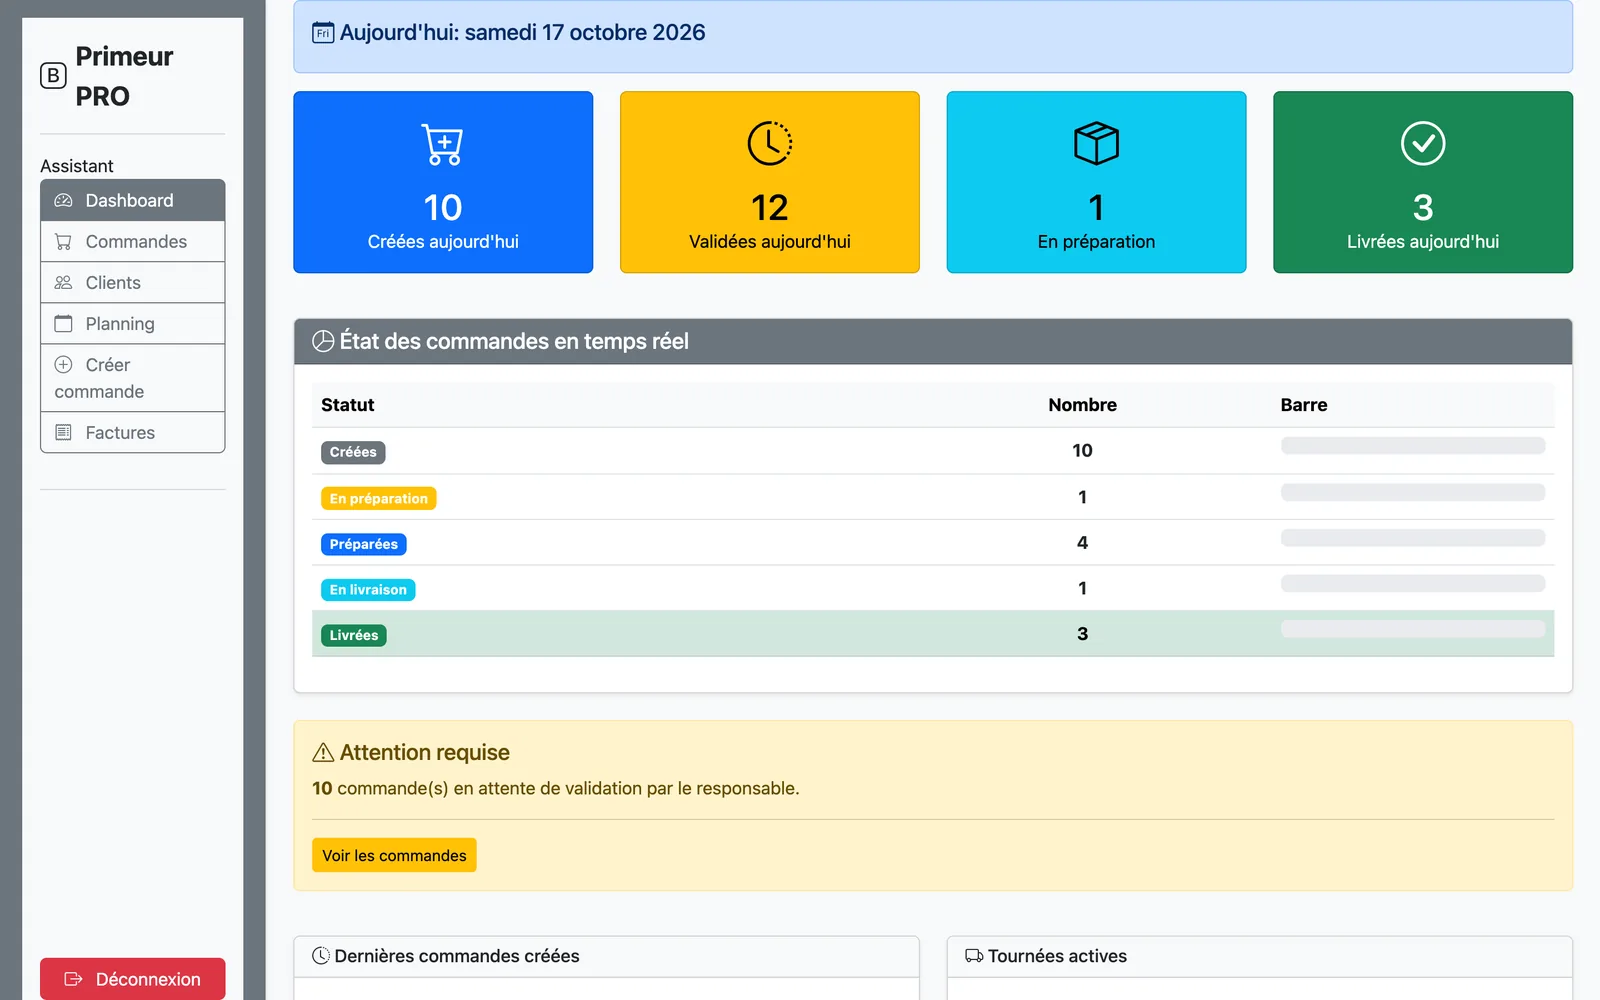This screenshot has width=1600, height=1000.
Task: Click the progress bar in Créées row
Action: [x=1413, y=446]
